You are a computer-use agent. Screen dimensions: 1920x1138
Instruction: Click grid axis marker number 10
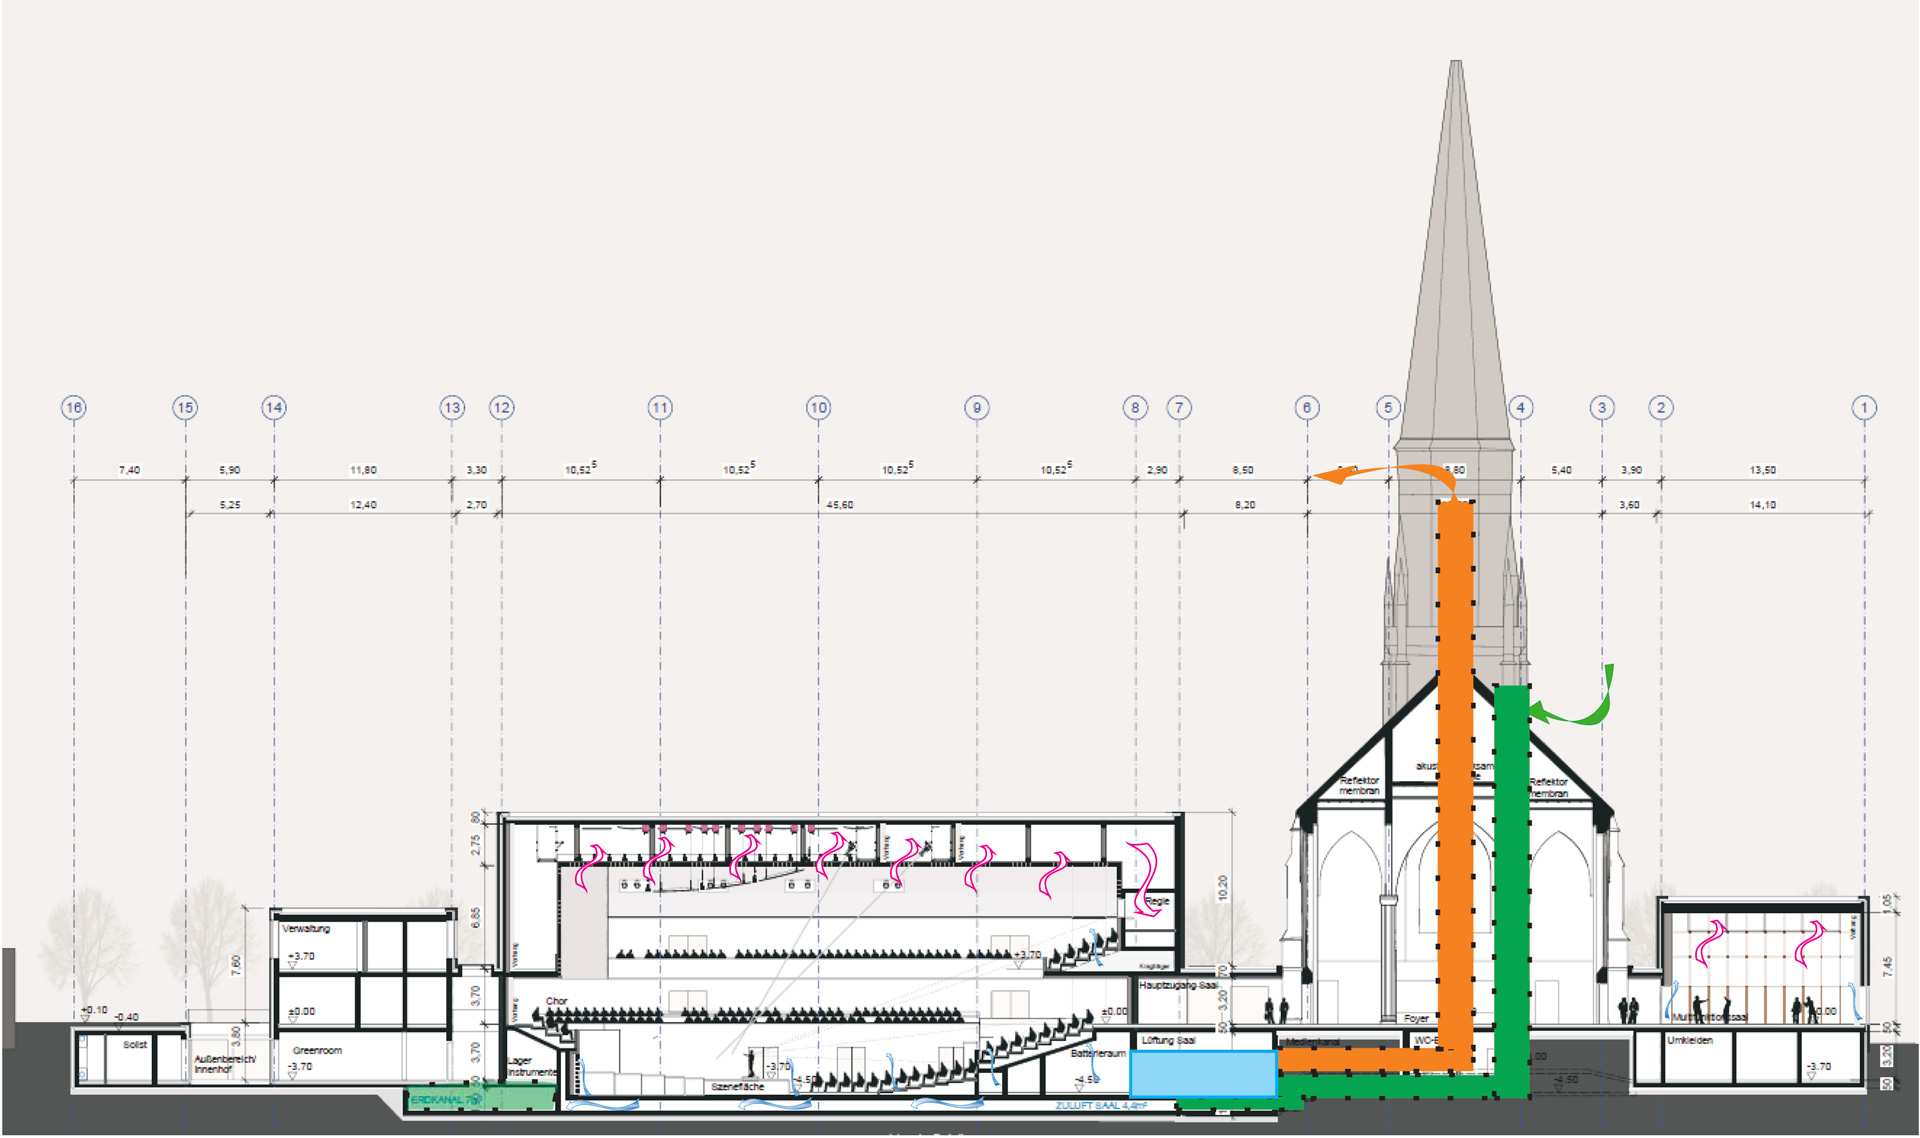click(x=818, y=407)
